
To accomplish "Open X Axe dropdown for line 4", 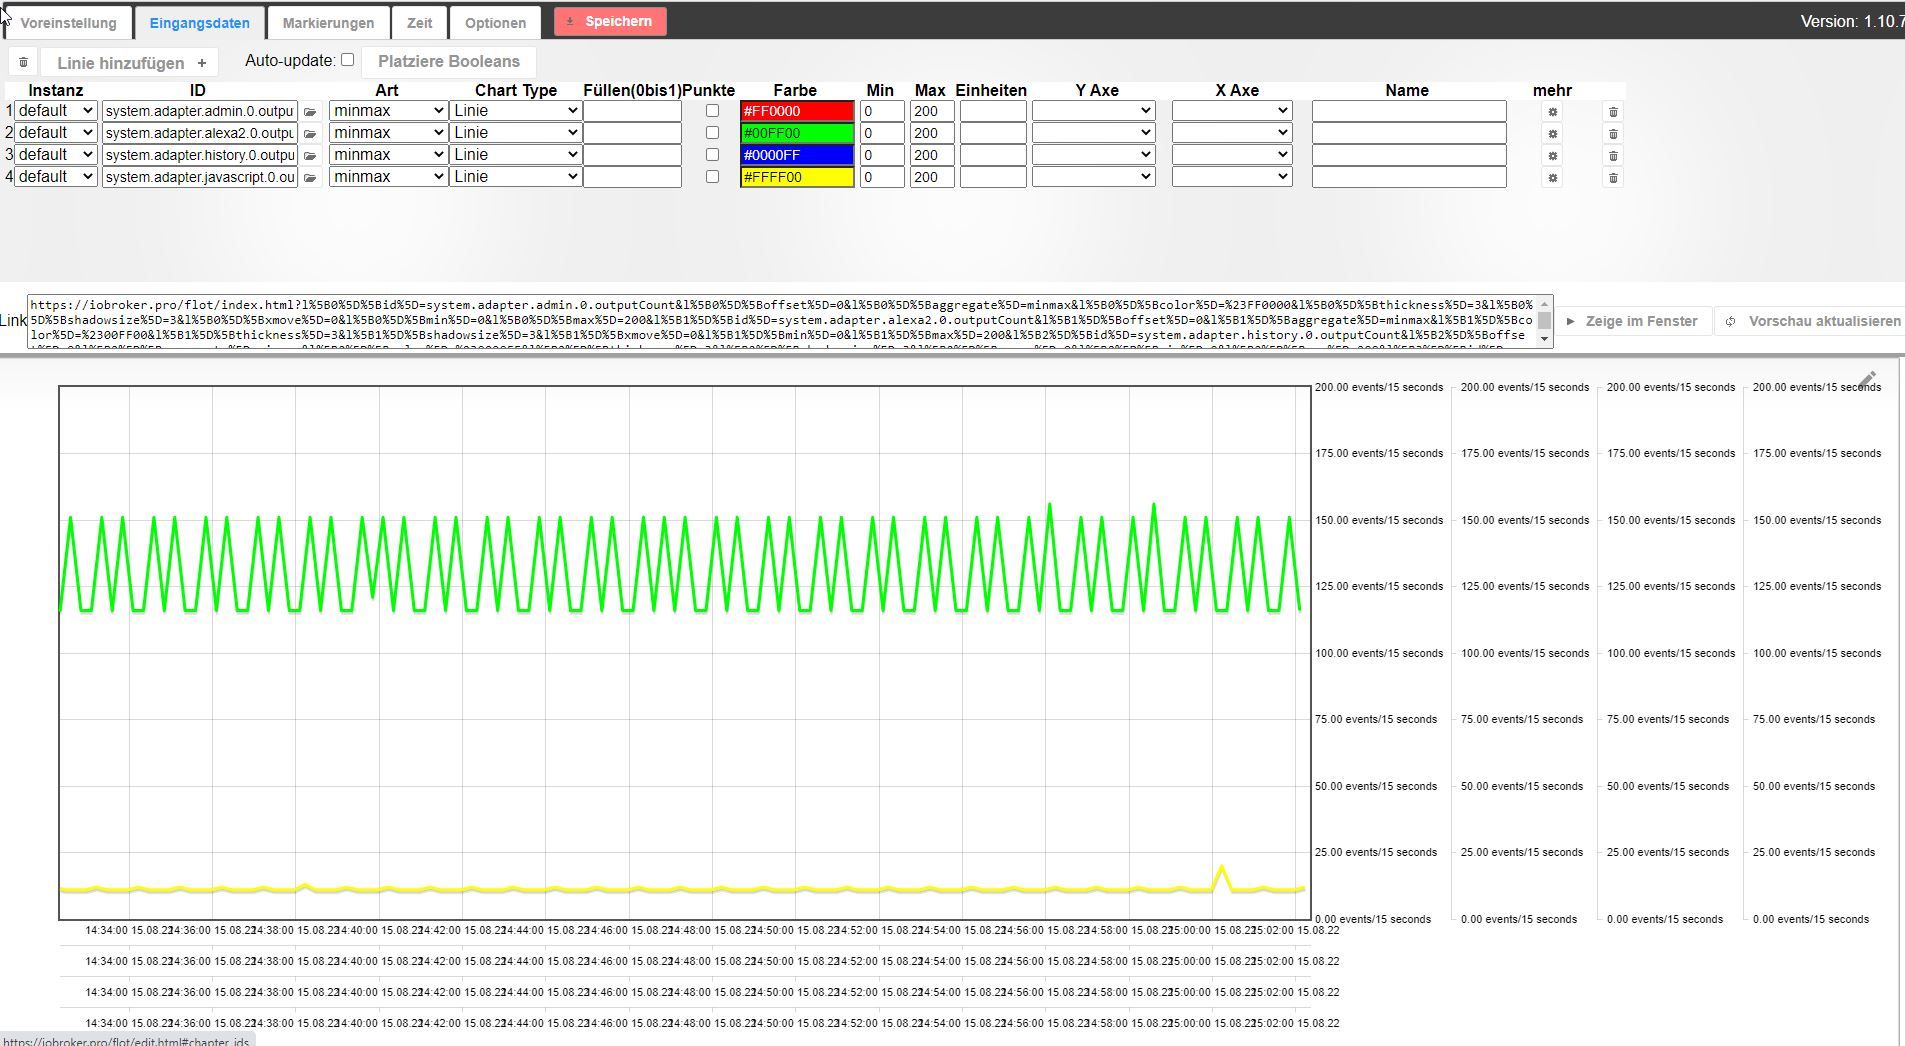I will coord(1232,177).
